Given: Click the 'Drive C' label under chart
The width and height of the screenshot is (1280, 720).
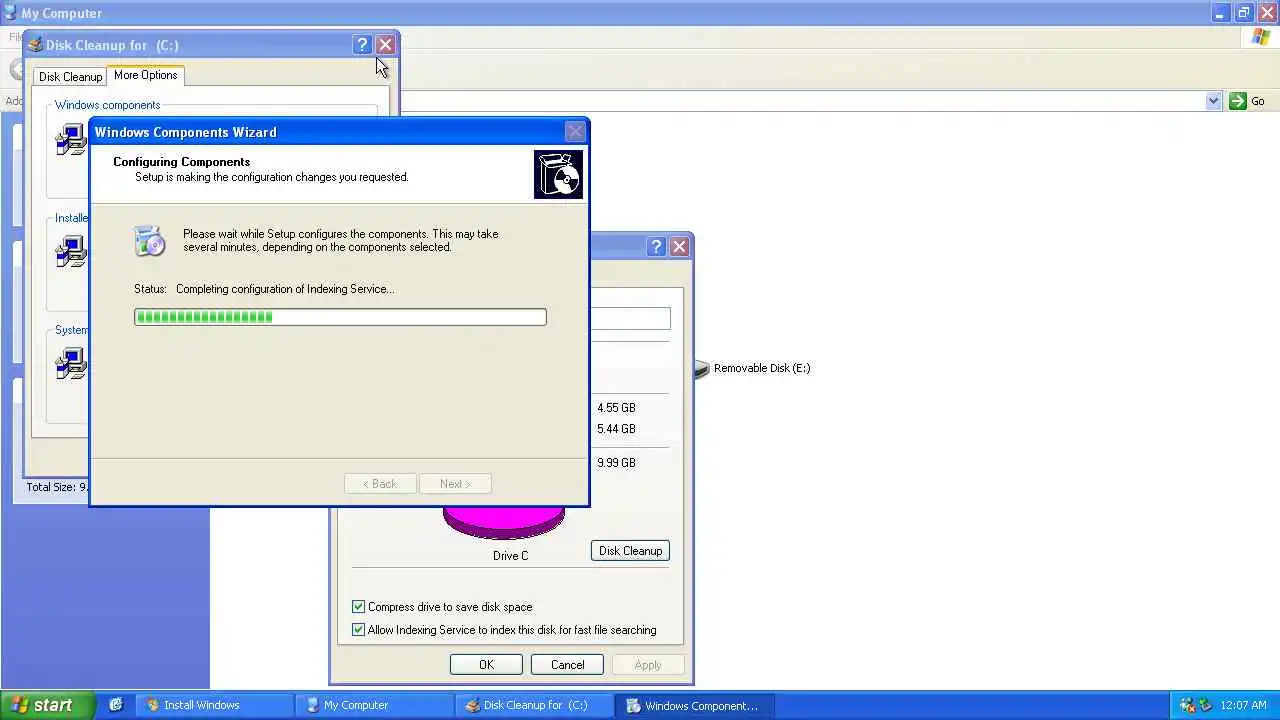Looking at the screenshot, I should point(510,556).
